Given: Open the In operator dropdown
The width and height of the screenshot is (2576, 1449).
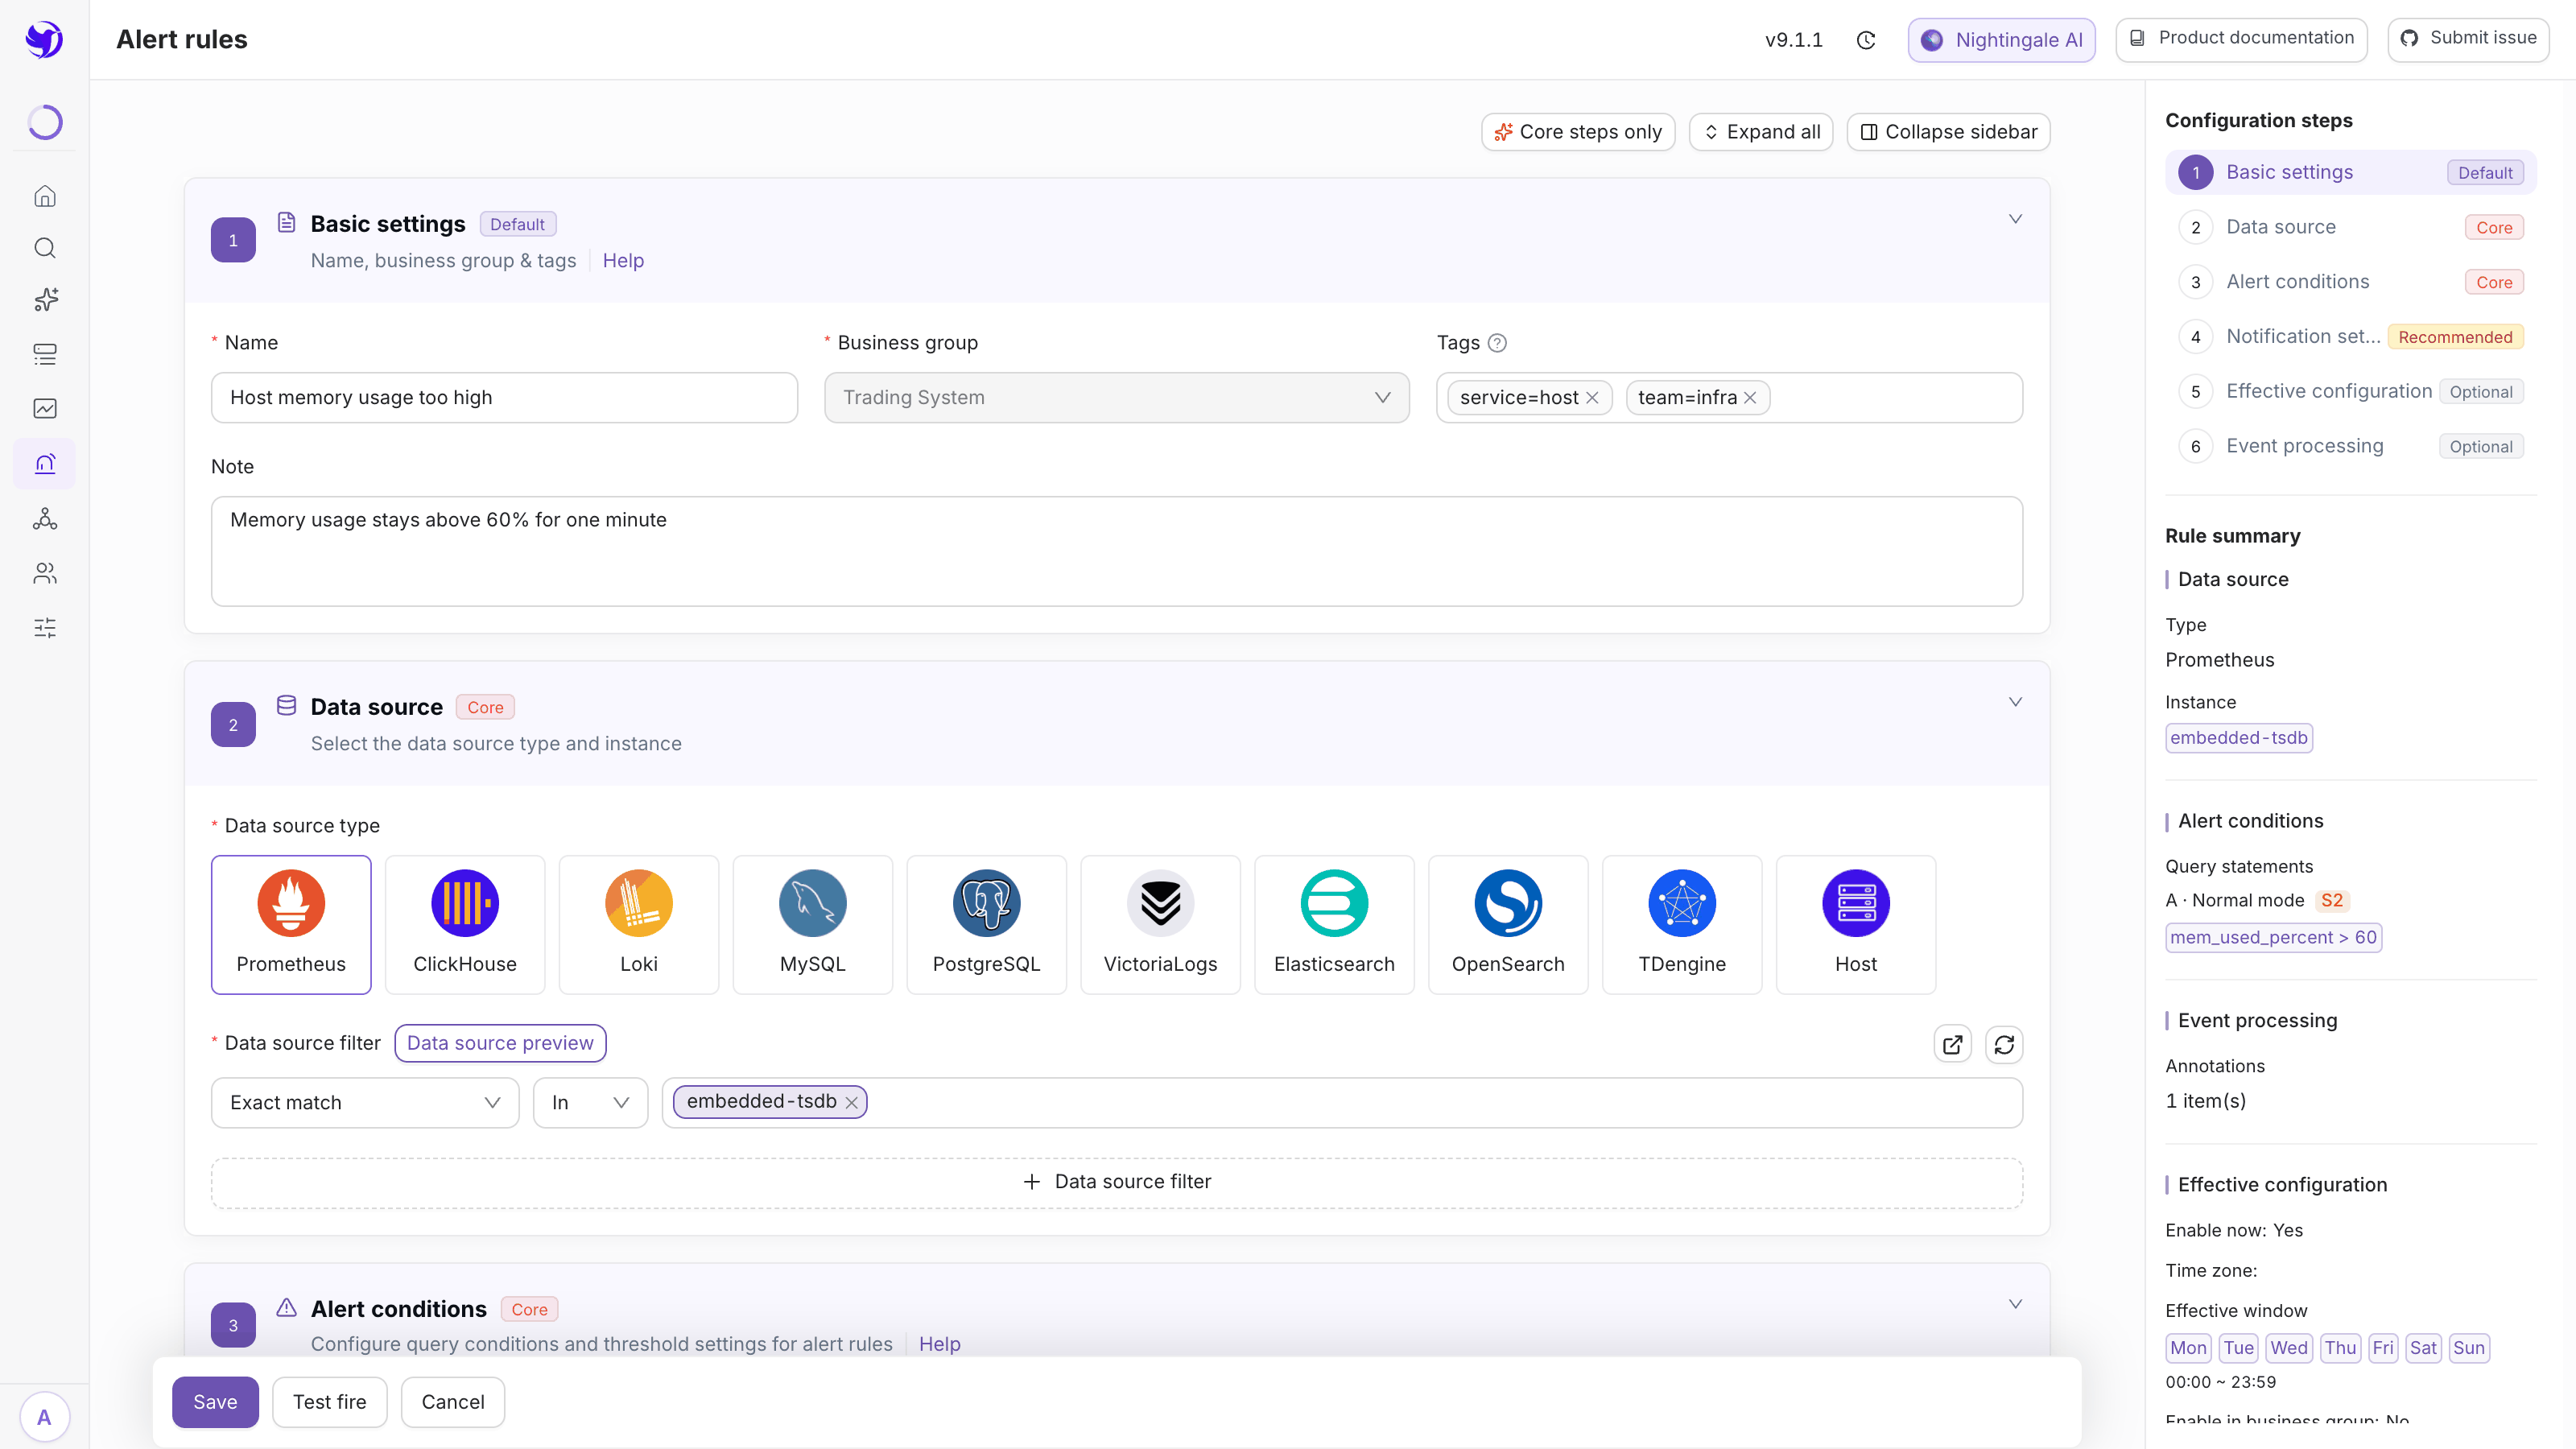Looking at the screenshot, I should tap(590, 1102).
